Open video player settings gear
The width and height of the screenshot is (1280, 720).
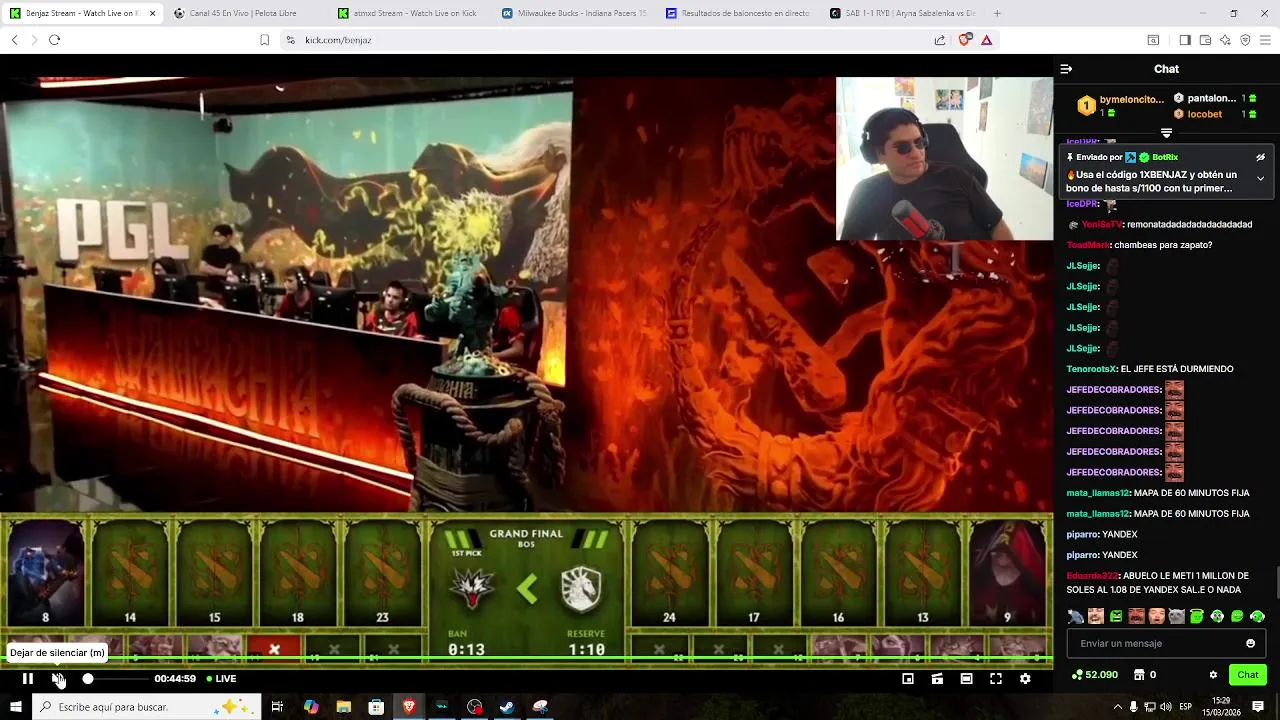point(1025,679)
